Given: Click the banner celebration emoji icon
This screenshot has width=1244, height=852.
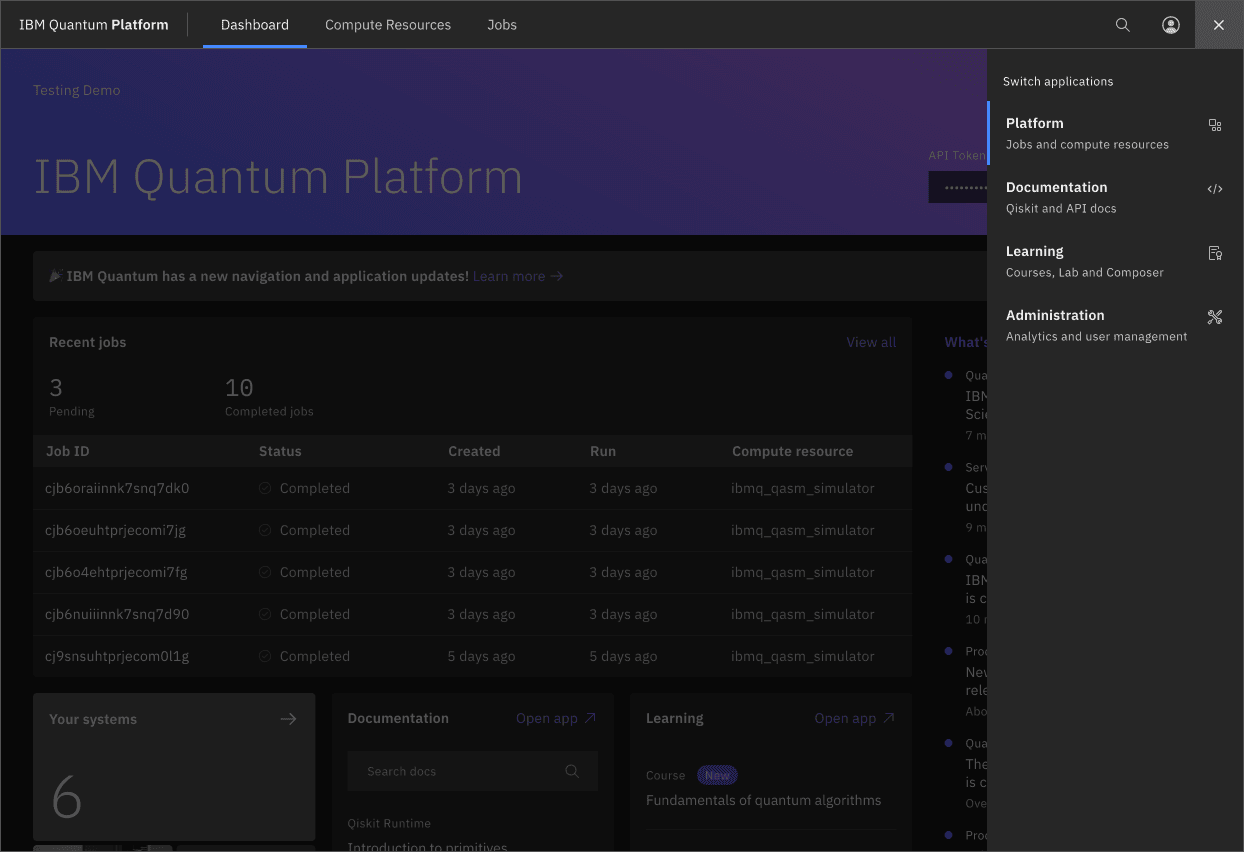Looking at the screenshot, I should pyautogui.click(x=56, y=276).
